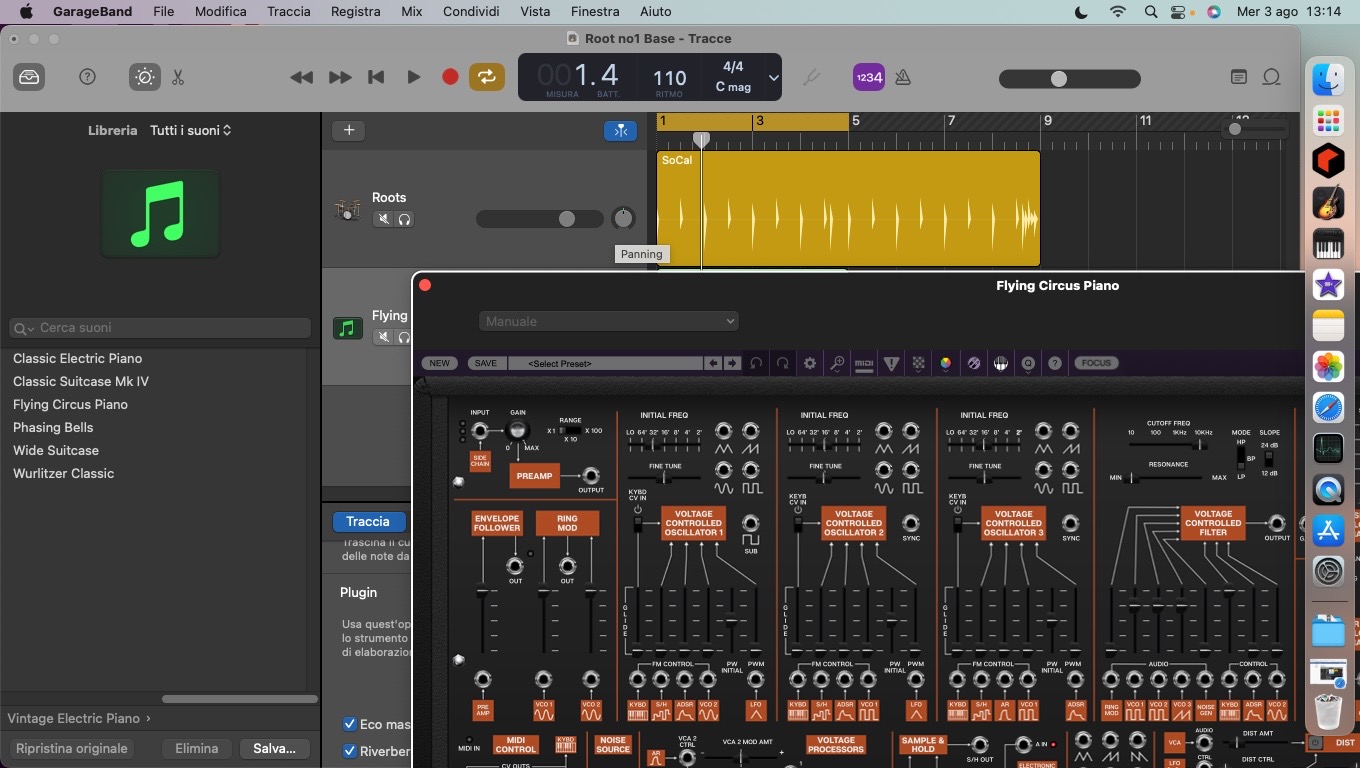This screenshot has height=768, width=1360.
Task: Click NEW button in synth toolbar
Action: tap(440, 363)
